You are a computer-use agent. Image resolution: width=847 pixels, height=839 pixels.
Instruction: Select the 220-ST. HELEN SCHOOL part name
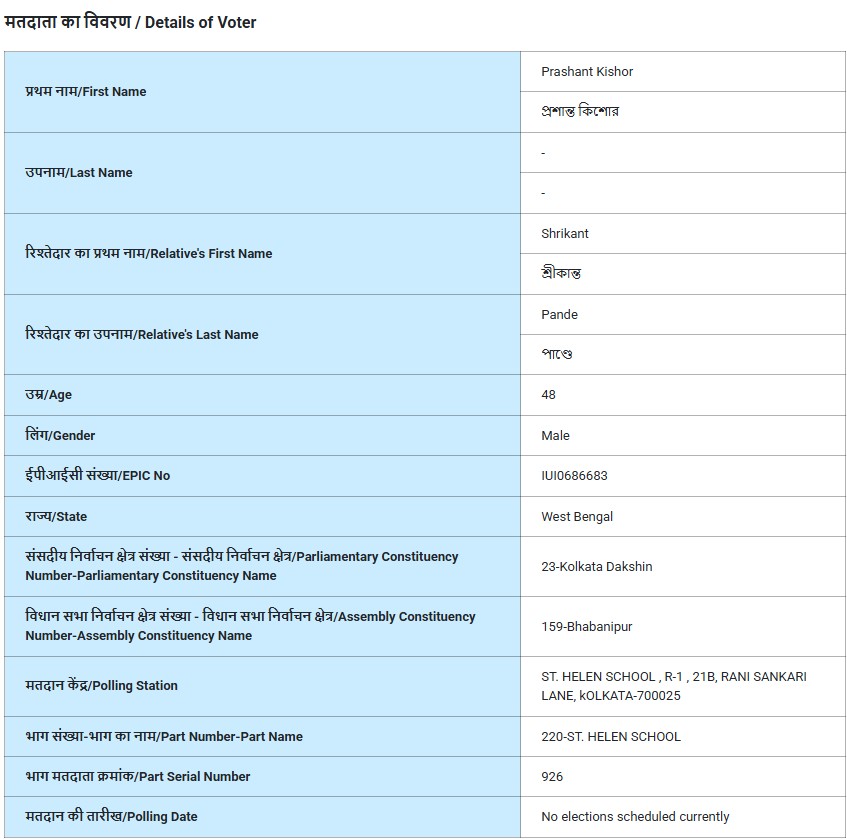610,737
